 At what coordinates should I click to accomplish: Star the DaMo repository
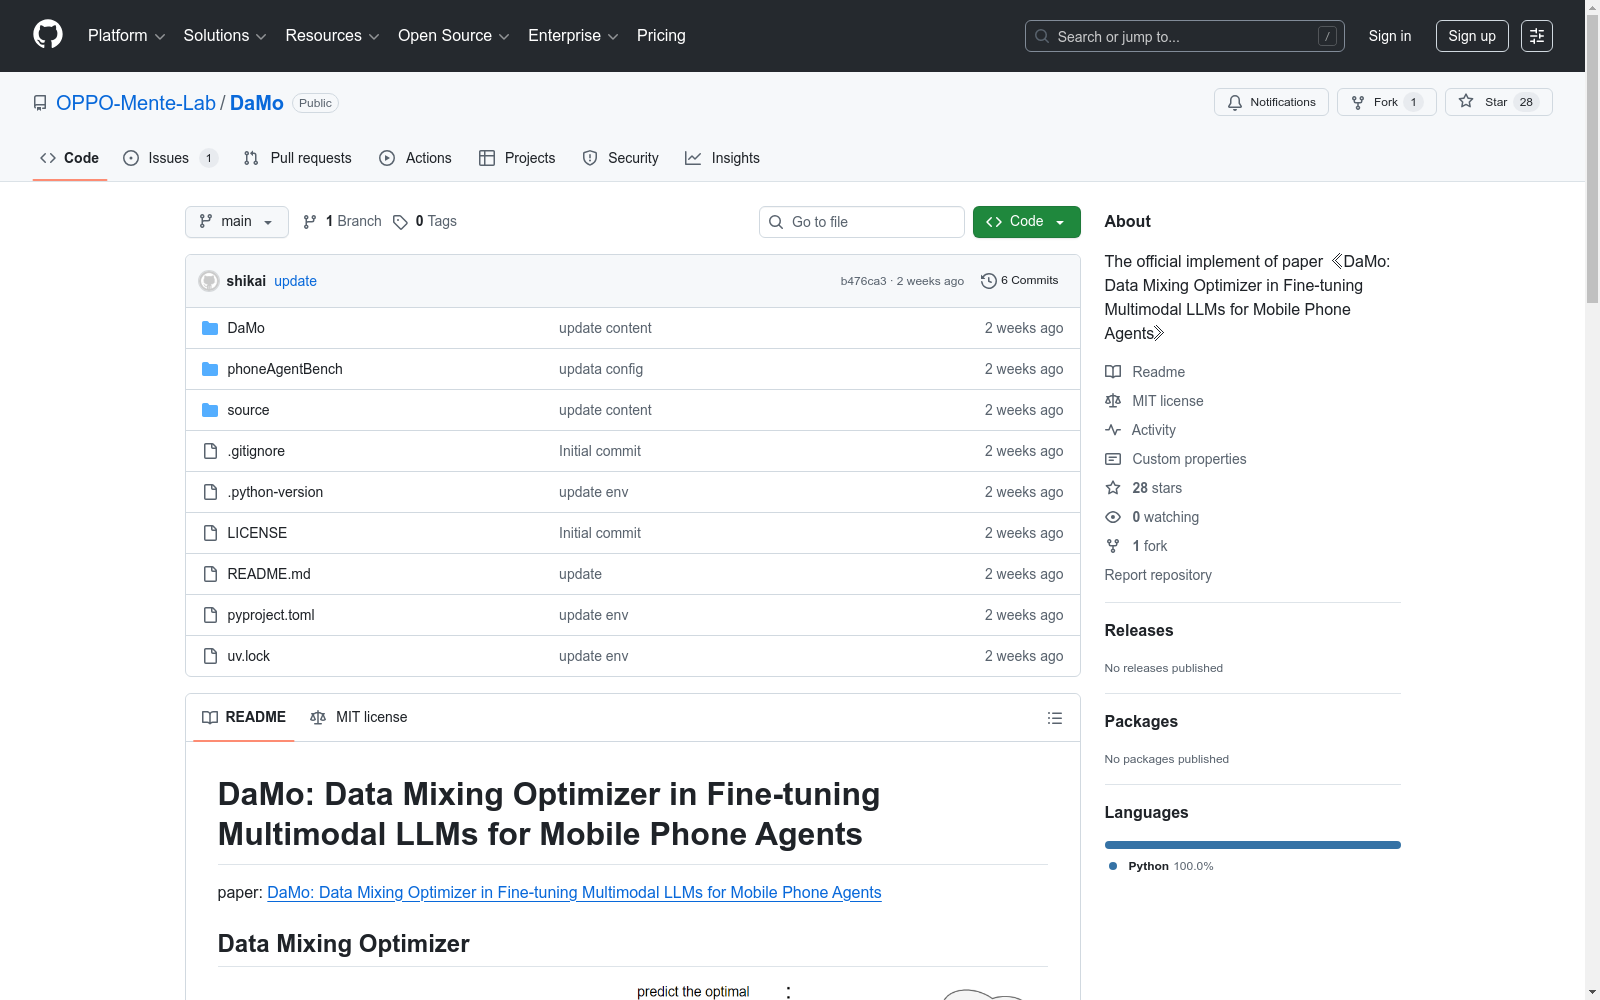pos(1498,102)
